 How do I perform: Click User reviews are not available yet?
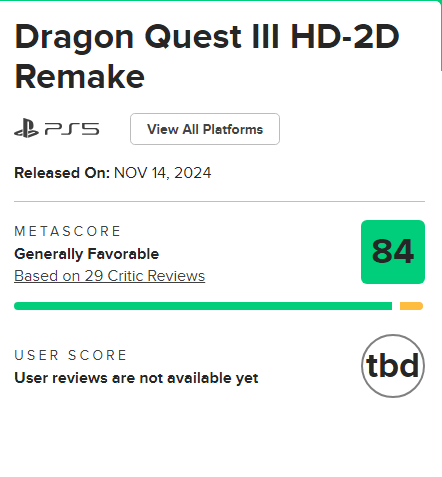click(136, 378)
